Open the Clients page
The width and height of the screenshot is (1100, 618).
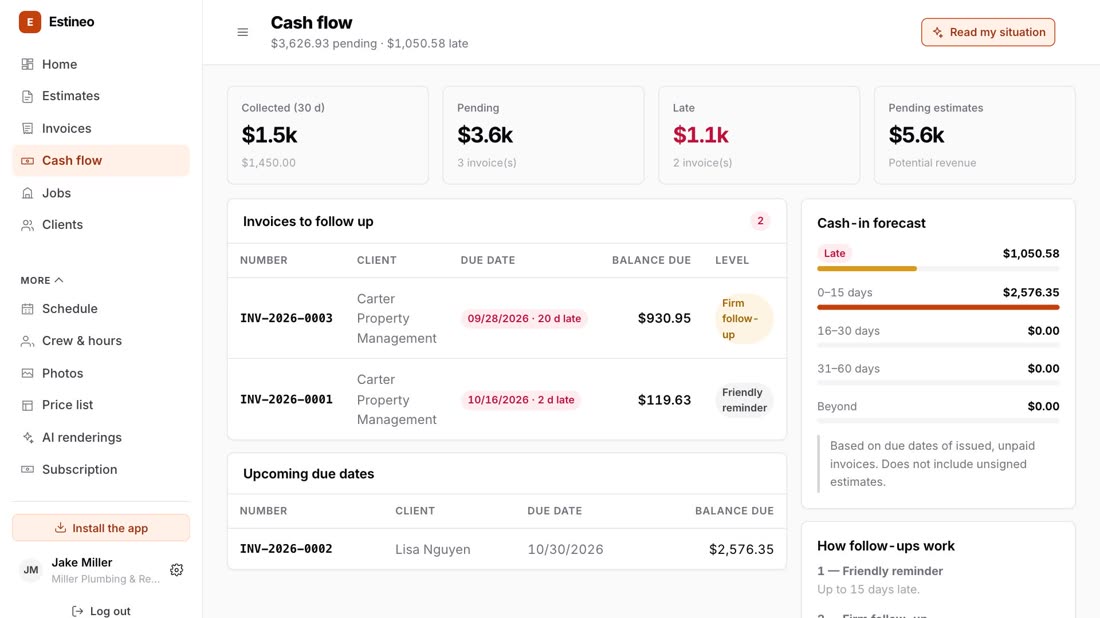point(101,225)
